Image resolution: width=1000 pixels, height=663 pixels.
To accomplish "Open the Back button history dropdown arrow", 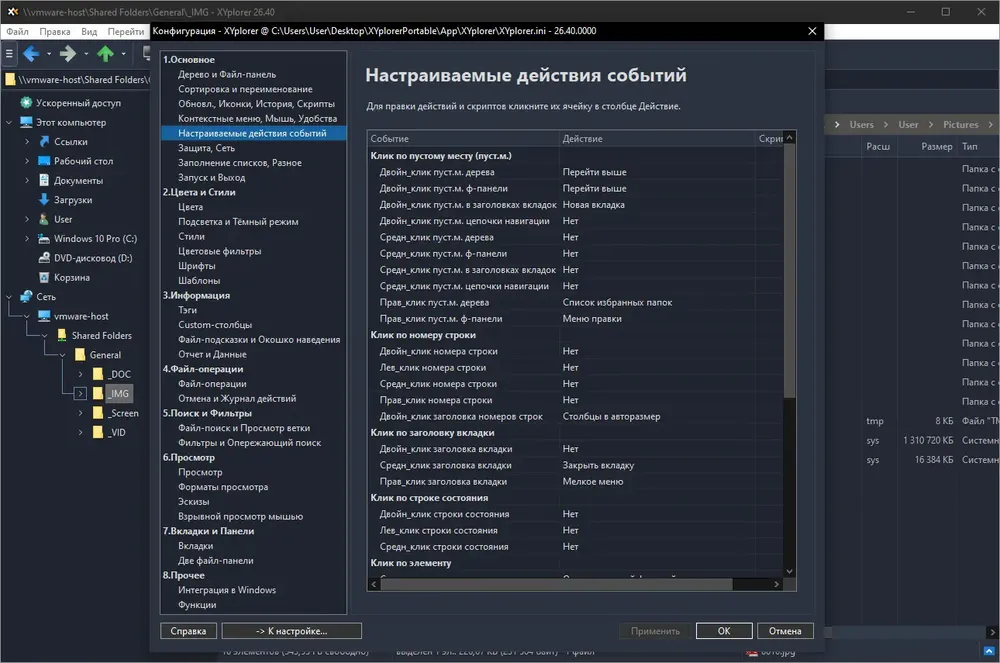I will coord(49,54).
